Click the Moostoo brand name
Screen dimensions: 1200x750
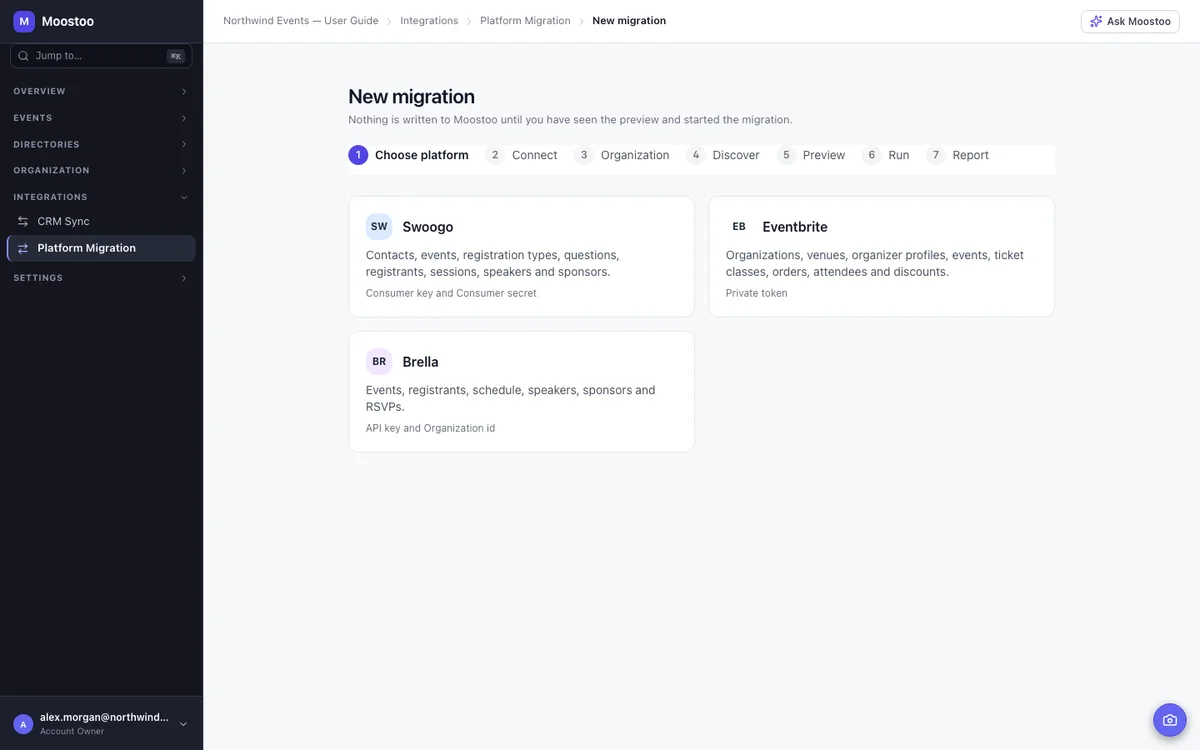[69, 21]
